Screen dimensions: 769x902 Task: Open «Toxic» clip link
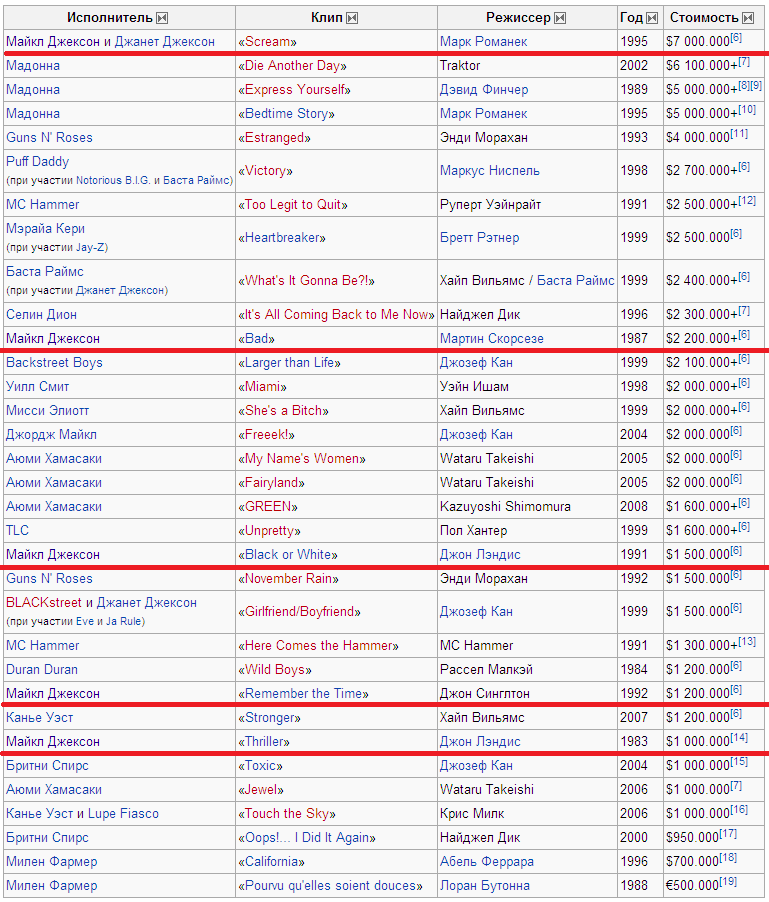pyautogui.click(x=261, y=766)
